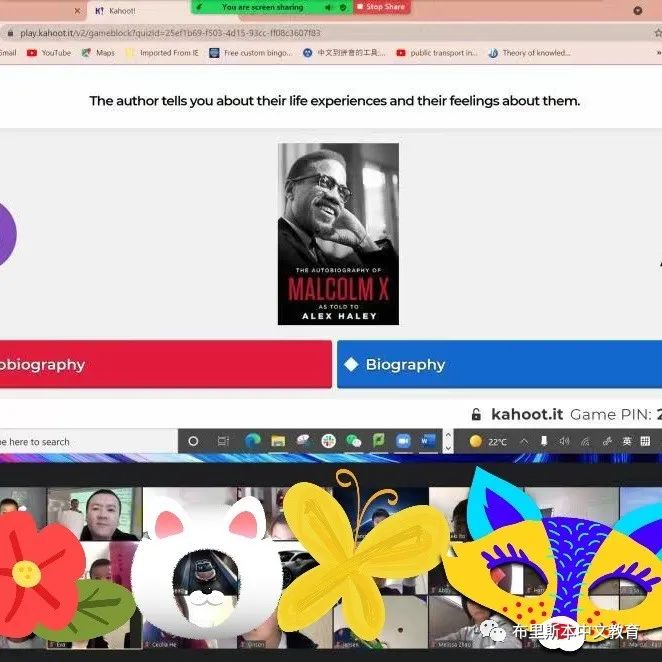Open the Theory of knowledge bookmark
The height and width of the screenshot is (662, 662).
pyautogui.click(x=529, y=53)
